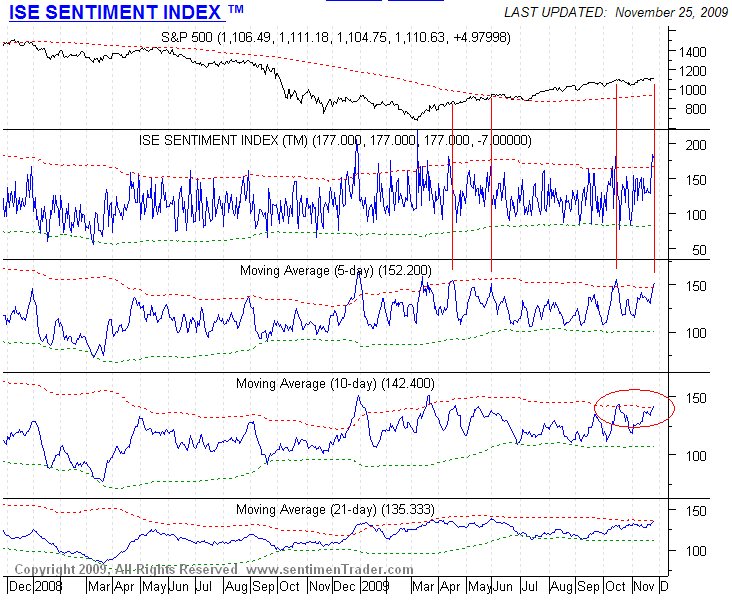
Task: Click the 100 label in the 10-day panel
Action: pyautogui.click(x=696, y=456)
